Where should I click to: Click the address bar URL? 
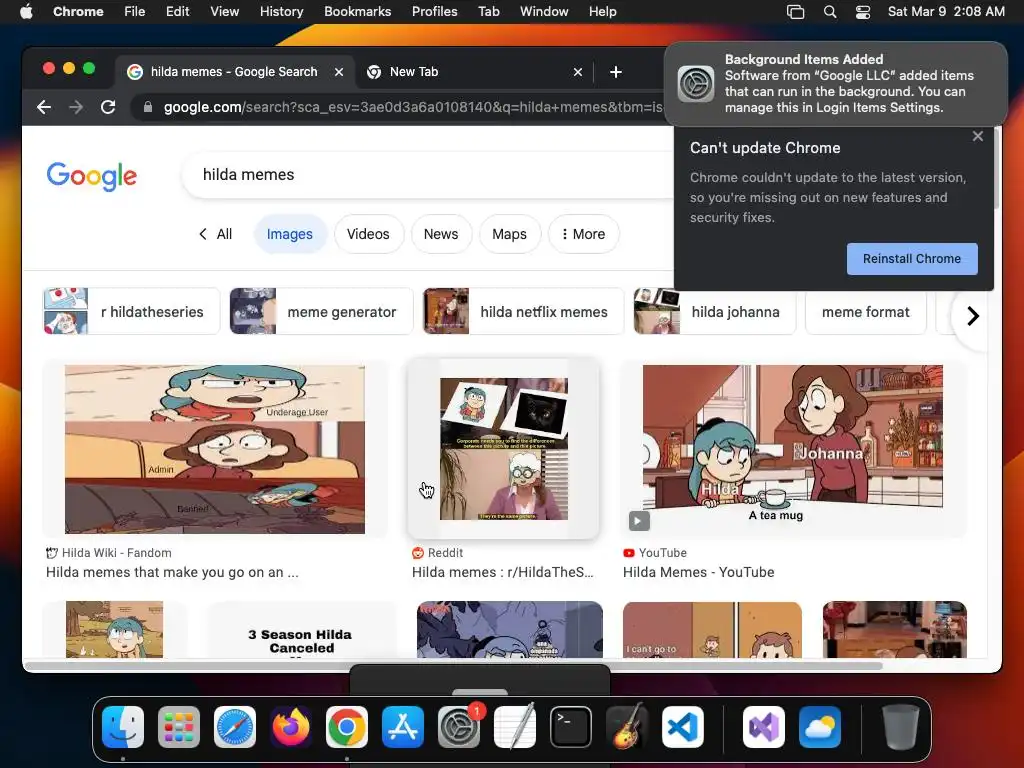coord(413,107)
